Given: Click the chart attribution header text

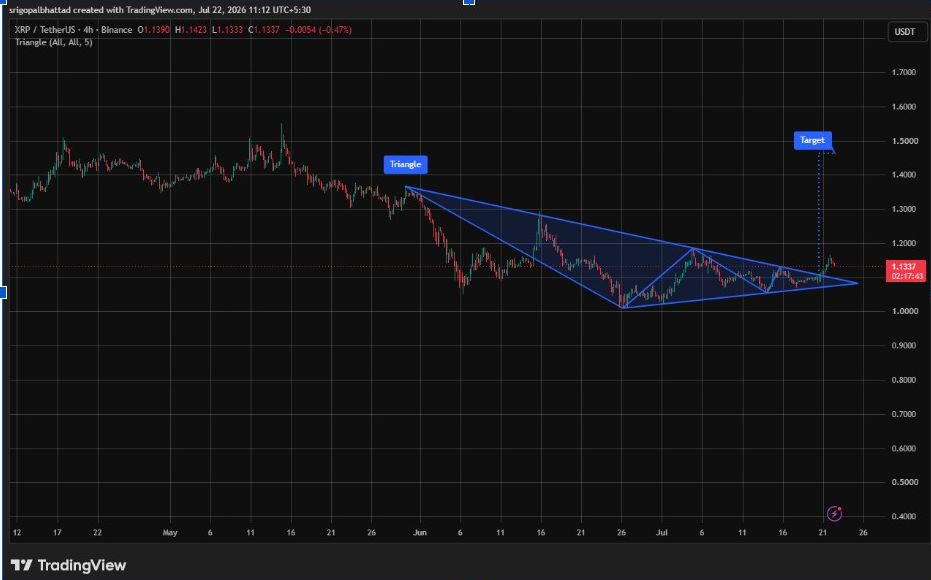Looking at the screenshot, I should pyautogui.click(x=160, y=10).
